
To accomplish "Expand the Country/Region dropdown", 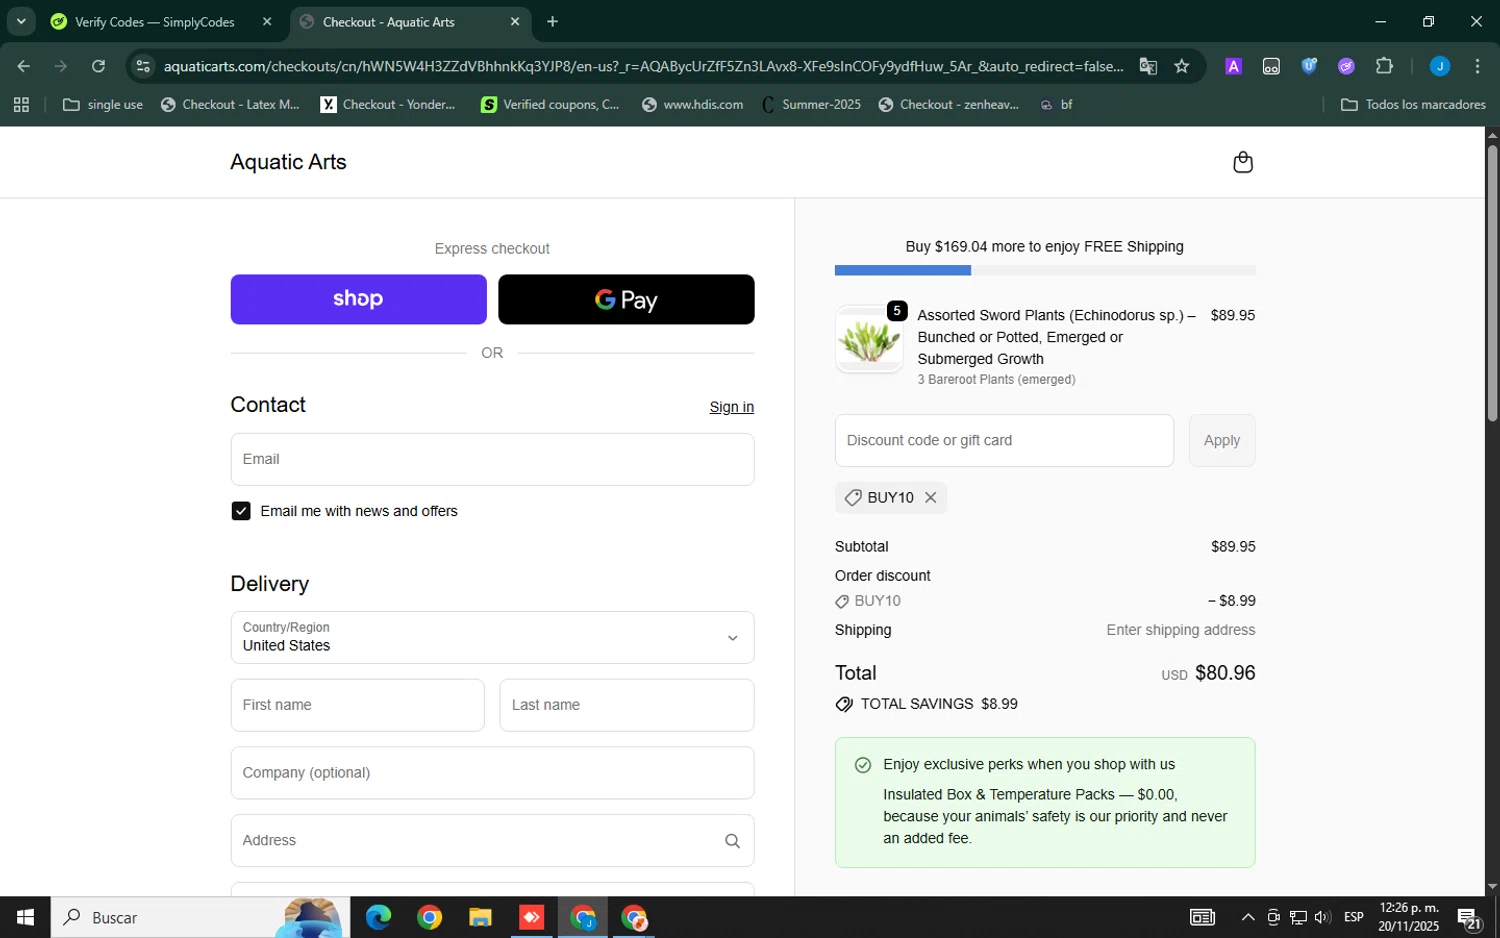I will (492, 637).
